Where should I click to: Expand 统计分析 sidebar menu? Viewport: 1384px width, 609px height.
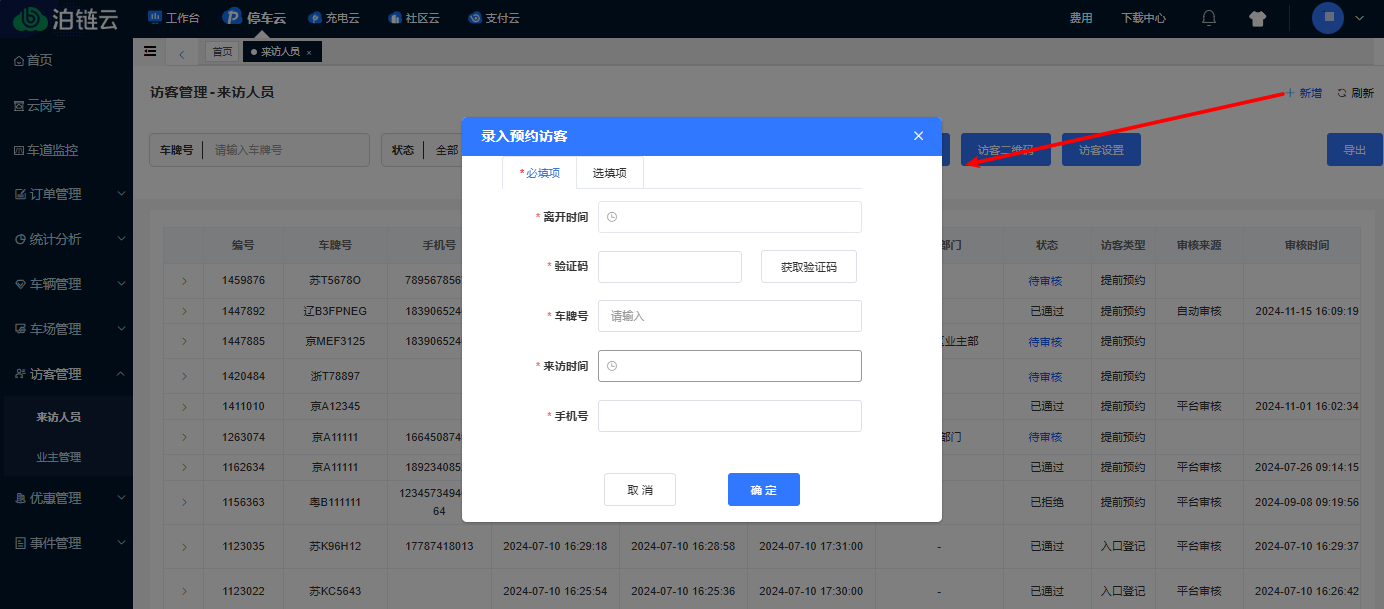tap(66, 239)
